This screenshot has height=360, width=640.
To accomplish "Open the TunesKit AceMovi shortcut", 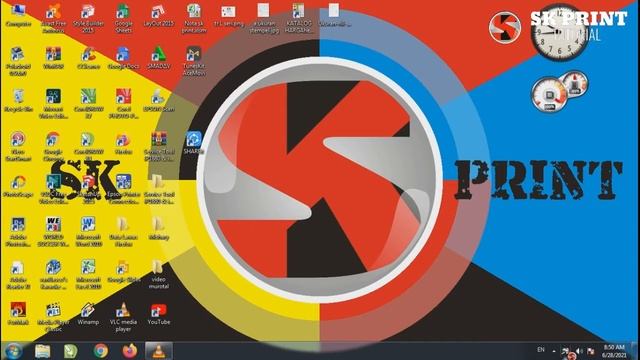I will click(x=194, y=61).
